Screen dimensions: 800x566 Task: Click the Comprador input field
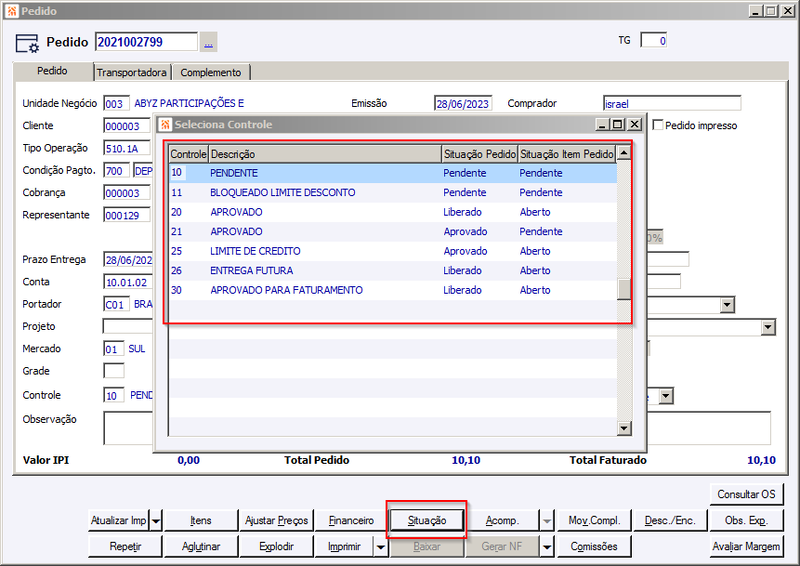[x=671, y=104]
